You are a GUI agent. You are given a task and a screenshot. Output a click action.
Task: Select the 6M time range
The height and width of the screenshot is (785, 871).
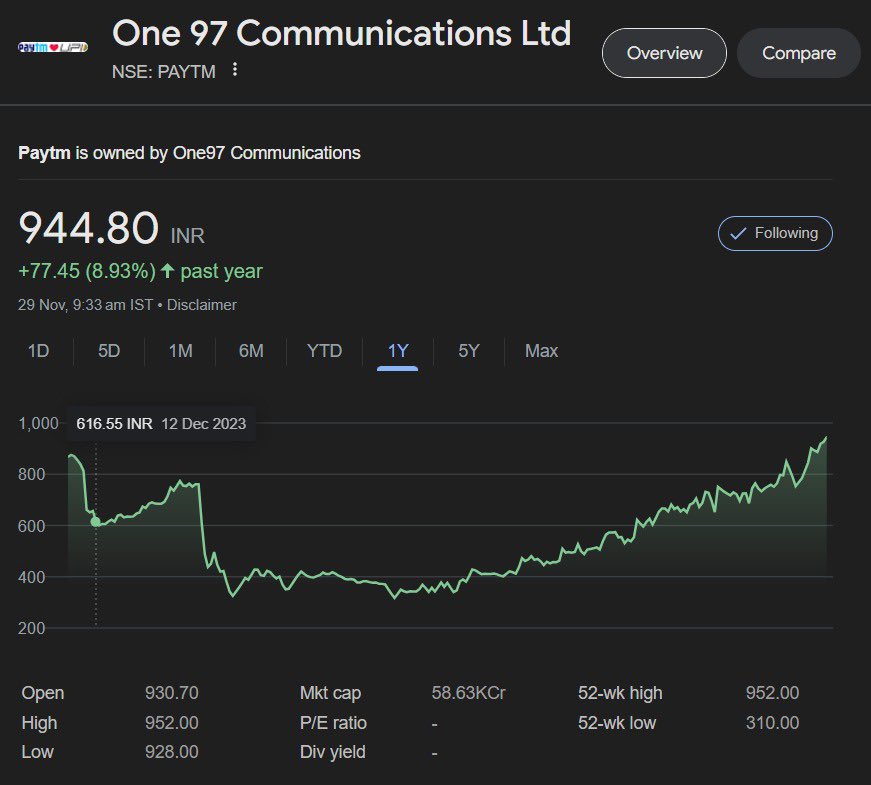(251, 351)
